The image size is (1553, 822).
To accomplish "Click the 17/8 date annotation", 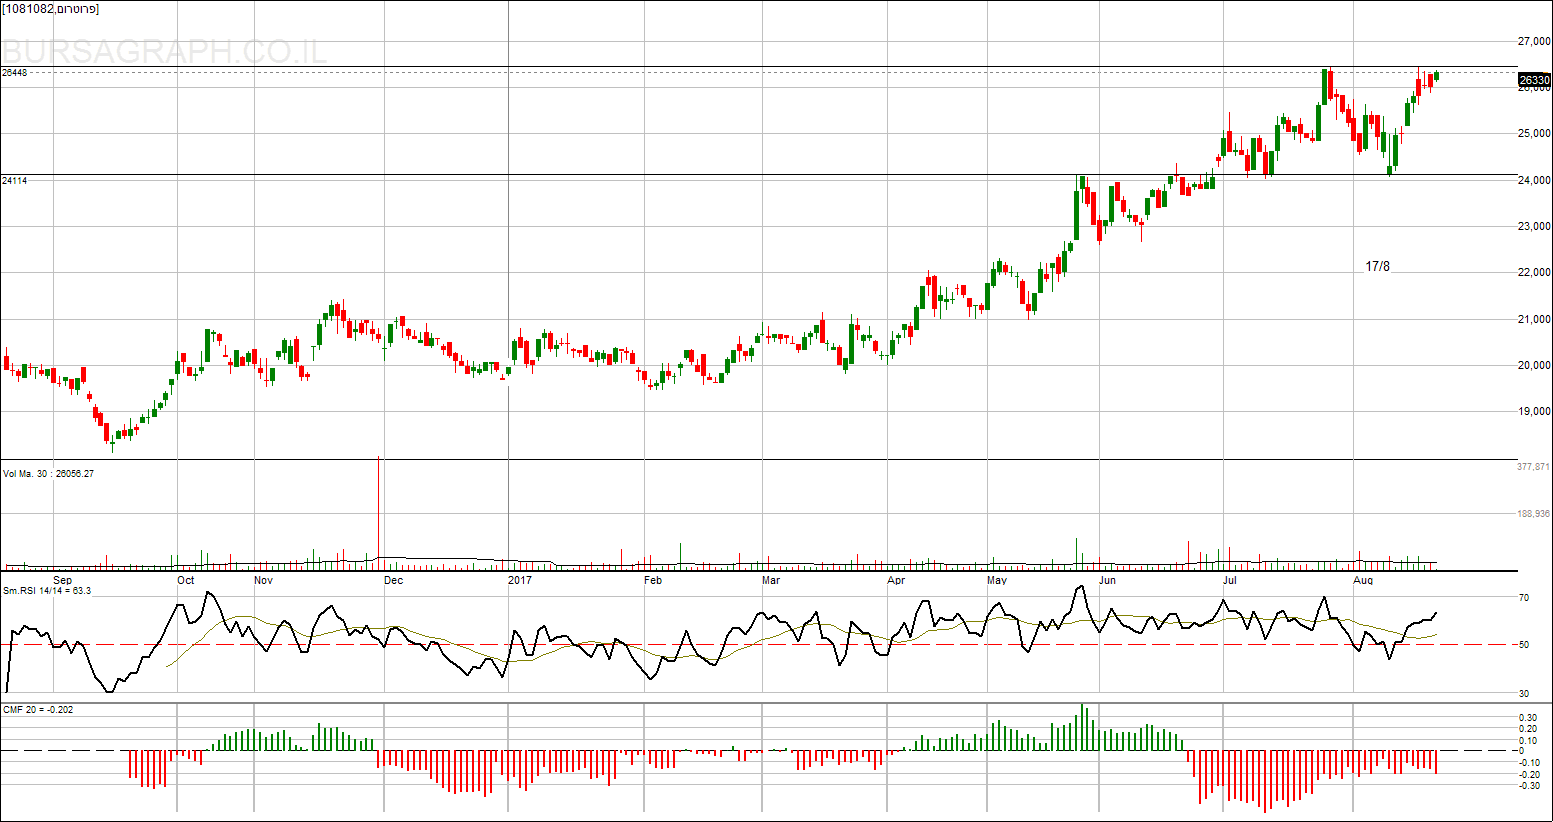I will click(x=1377, y=266).
